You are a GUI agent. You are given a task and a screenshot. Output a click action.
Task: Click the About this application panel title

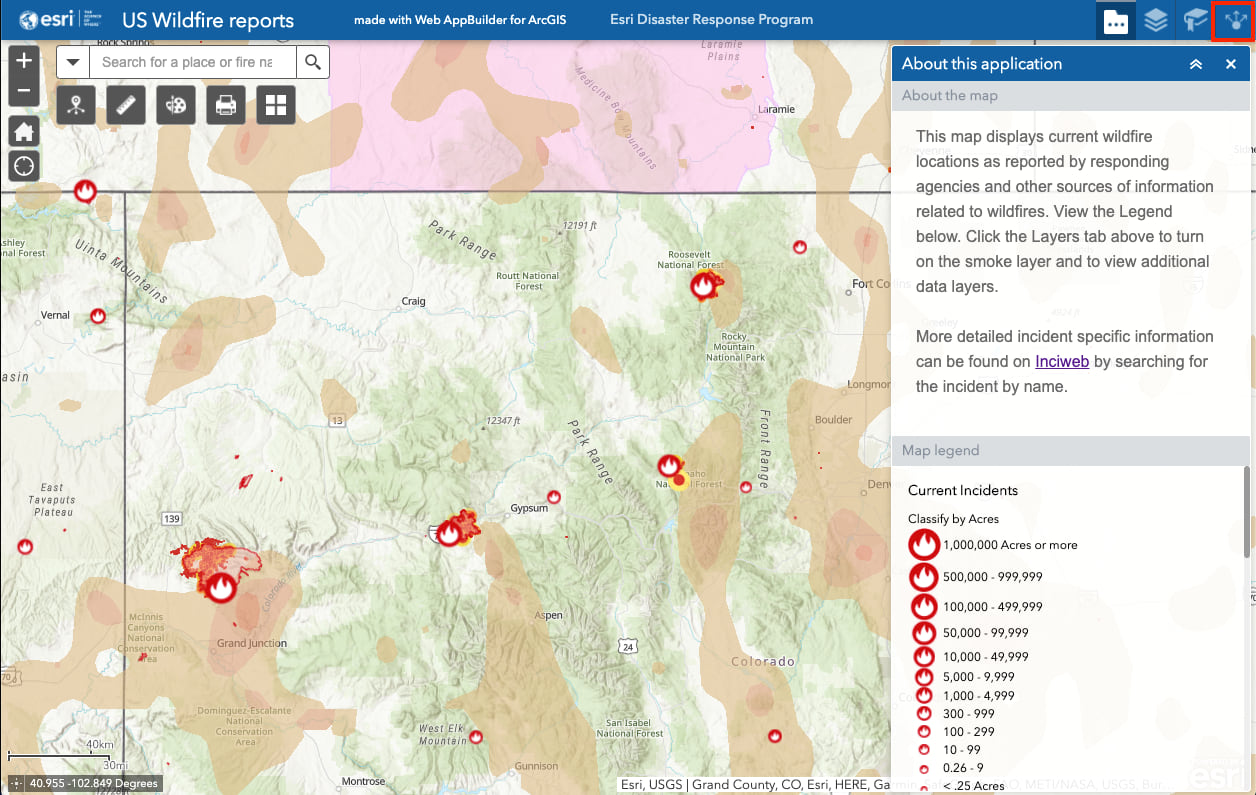click(982, 64)
